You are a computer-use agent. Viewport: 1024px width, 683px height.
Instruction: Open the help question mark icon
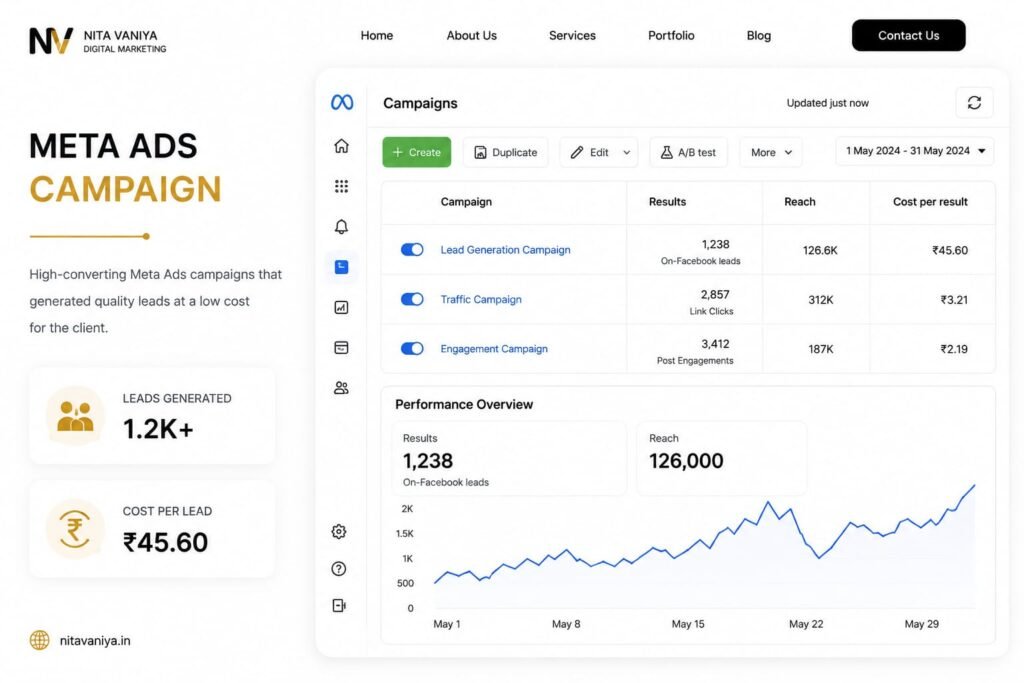[x=339, y=569]
